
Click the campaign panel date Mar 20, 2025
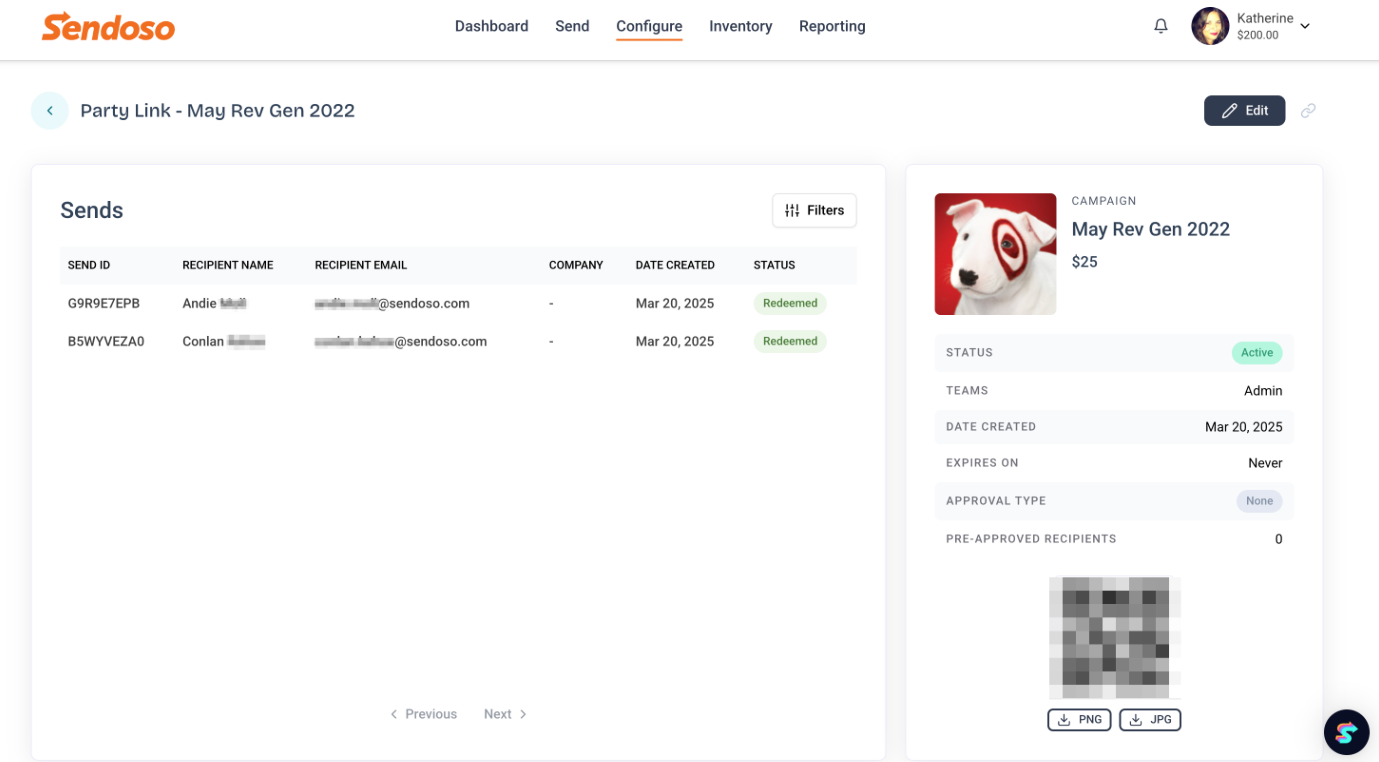pyautogui.click(x=1244, y=427)
